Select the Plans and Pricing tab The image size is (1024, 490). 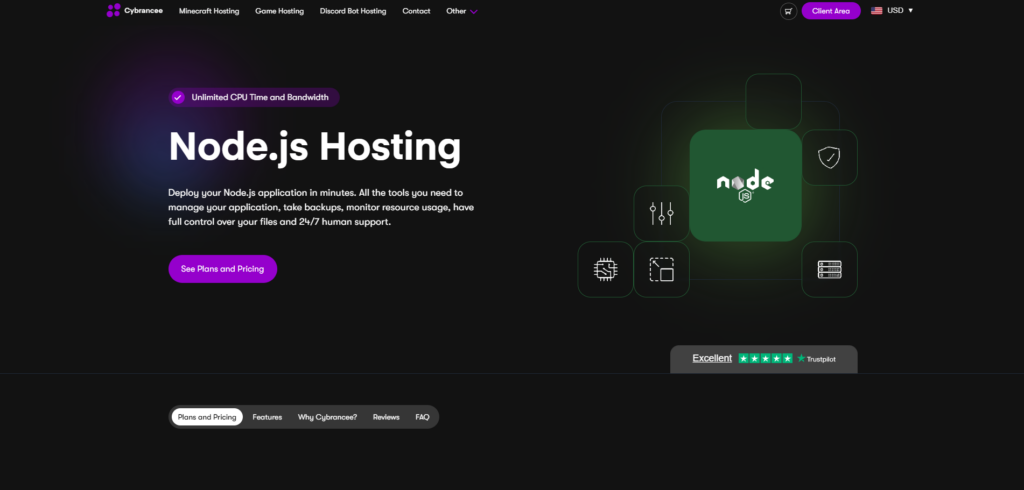207,417
